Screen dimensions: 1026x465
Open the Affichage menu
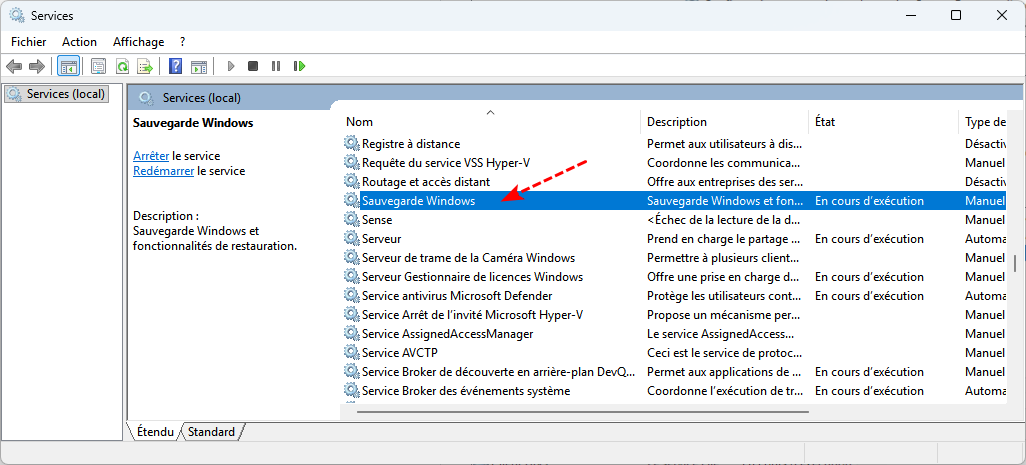click(x=139, y=42)
